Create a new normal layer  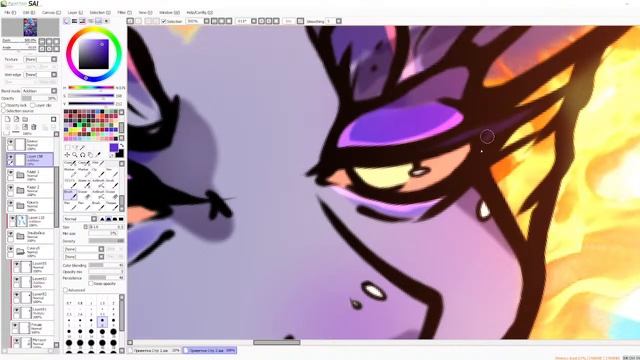pyautogui.click(x=8, y=119)
